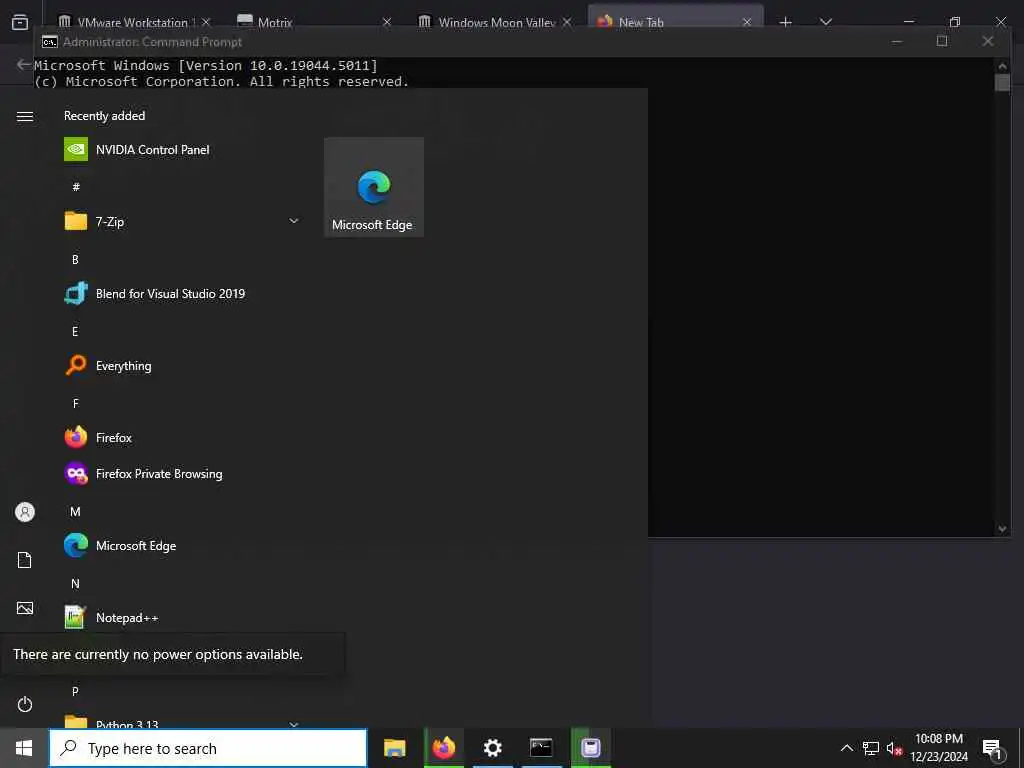Expand the Python 3.13 folder chevron
Screen dimensions: 1024x768
coord(294,724)
